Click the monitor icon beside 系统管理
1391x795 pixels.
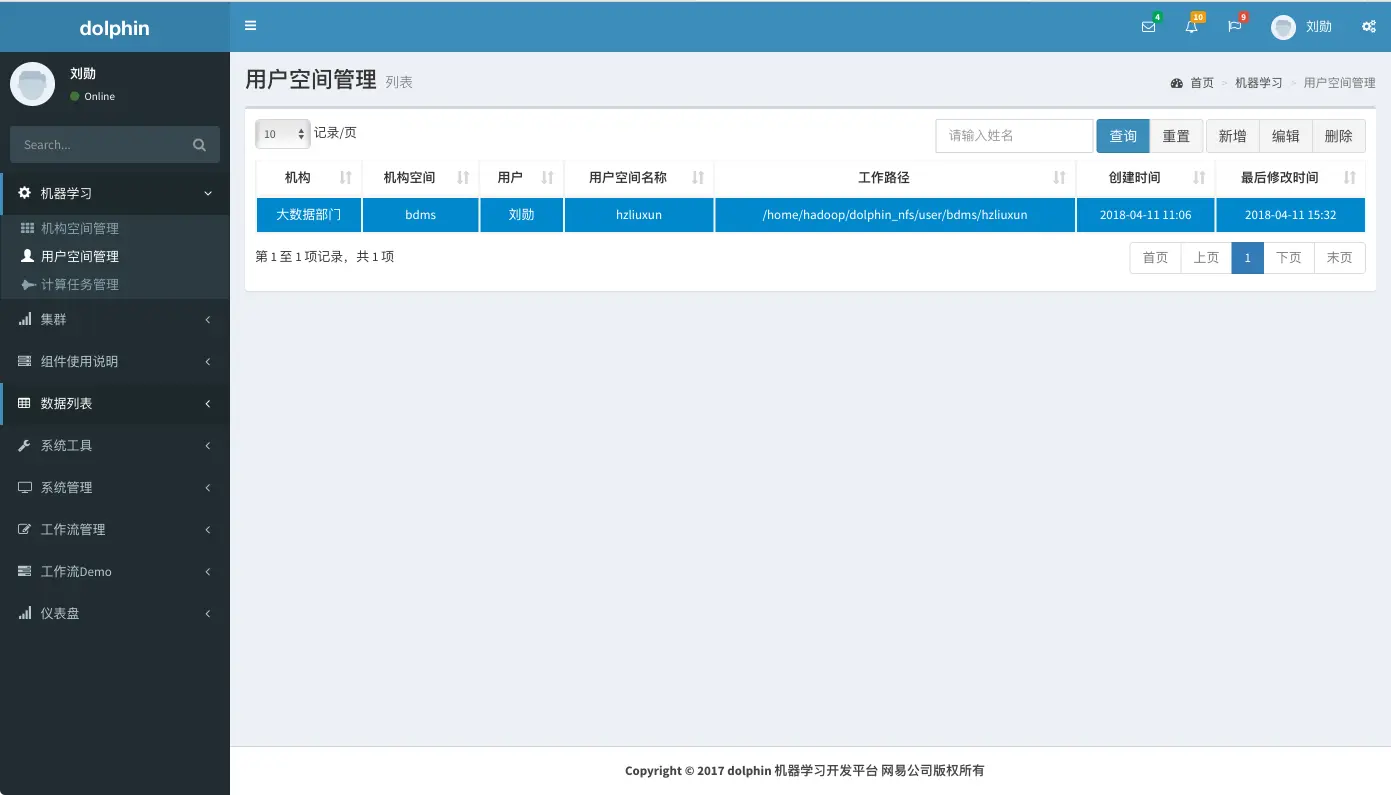[x=25, y=487]
